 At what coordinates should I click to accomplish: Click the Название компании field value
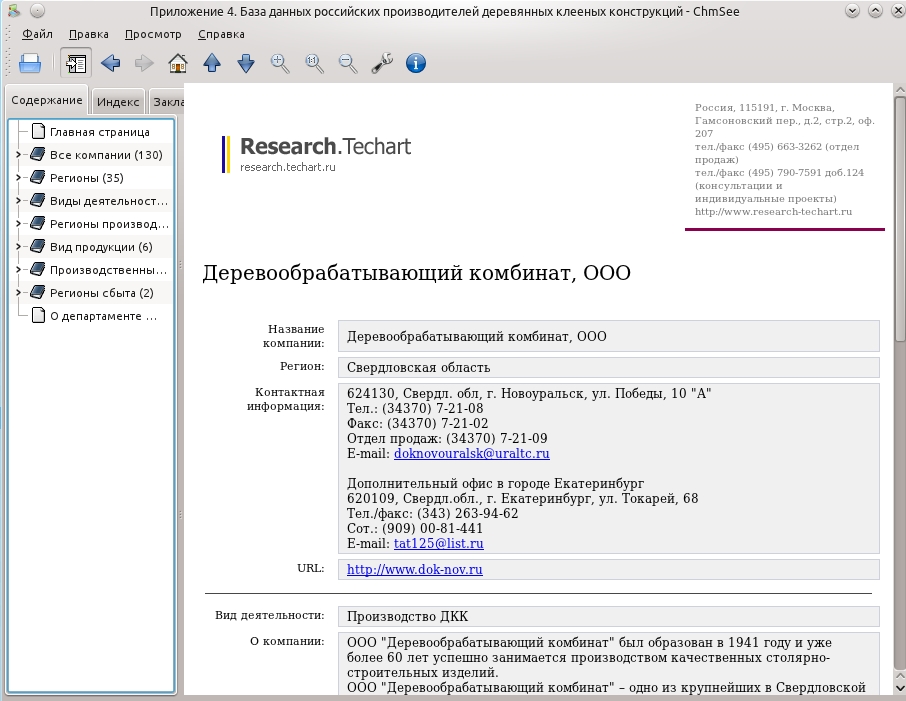pos(608,336)
